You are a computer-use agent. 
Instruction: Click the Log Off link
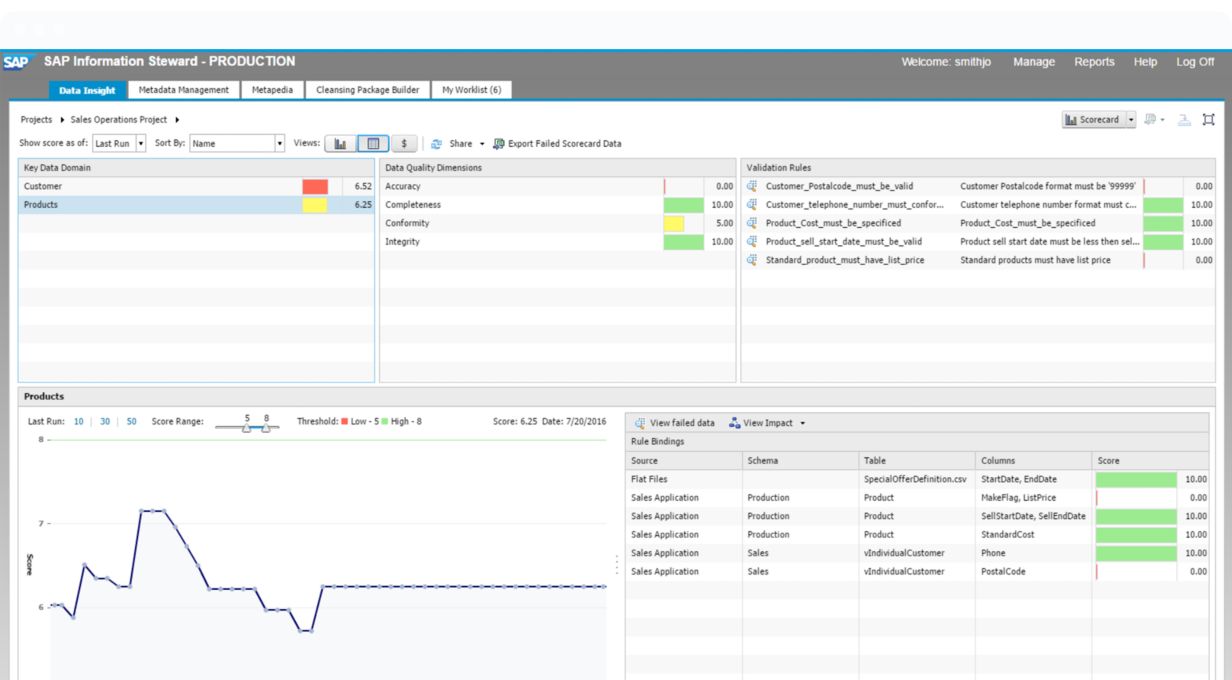tap(1195, 62)
